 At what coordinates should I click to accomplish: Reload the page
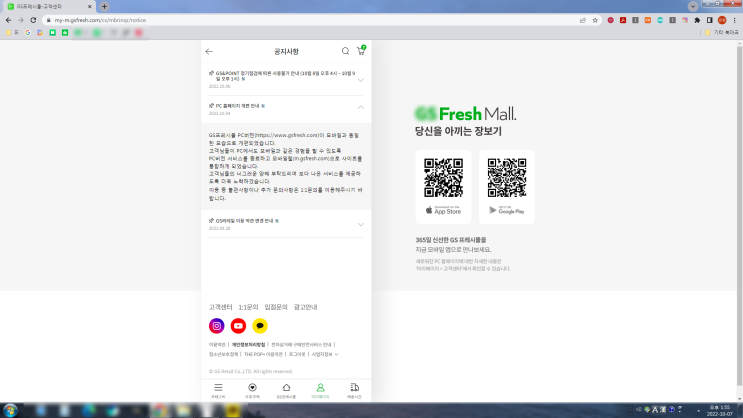(33, 20)
